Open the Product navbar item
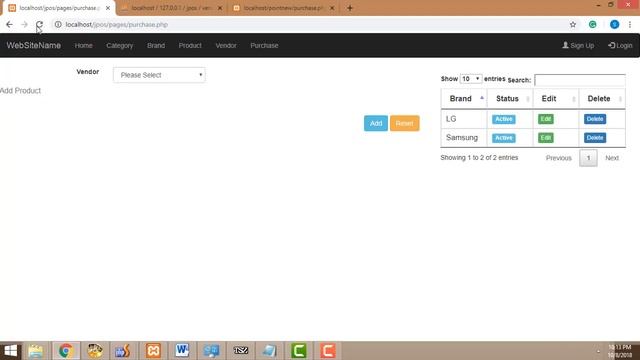Image resolution: width=640 pixels, height=360 pixels. click(190, 45)
